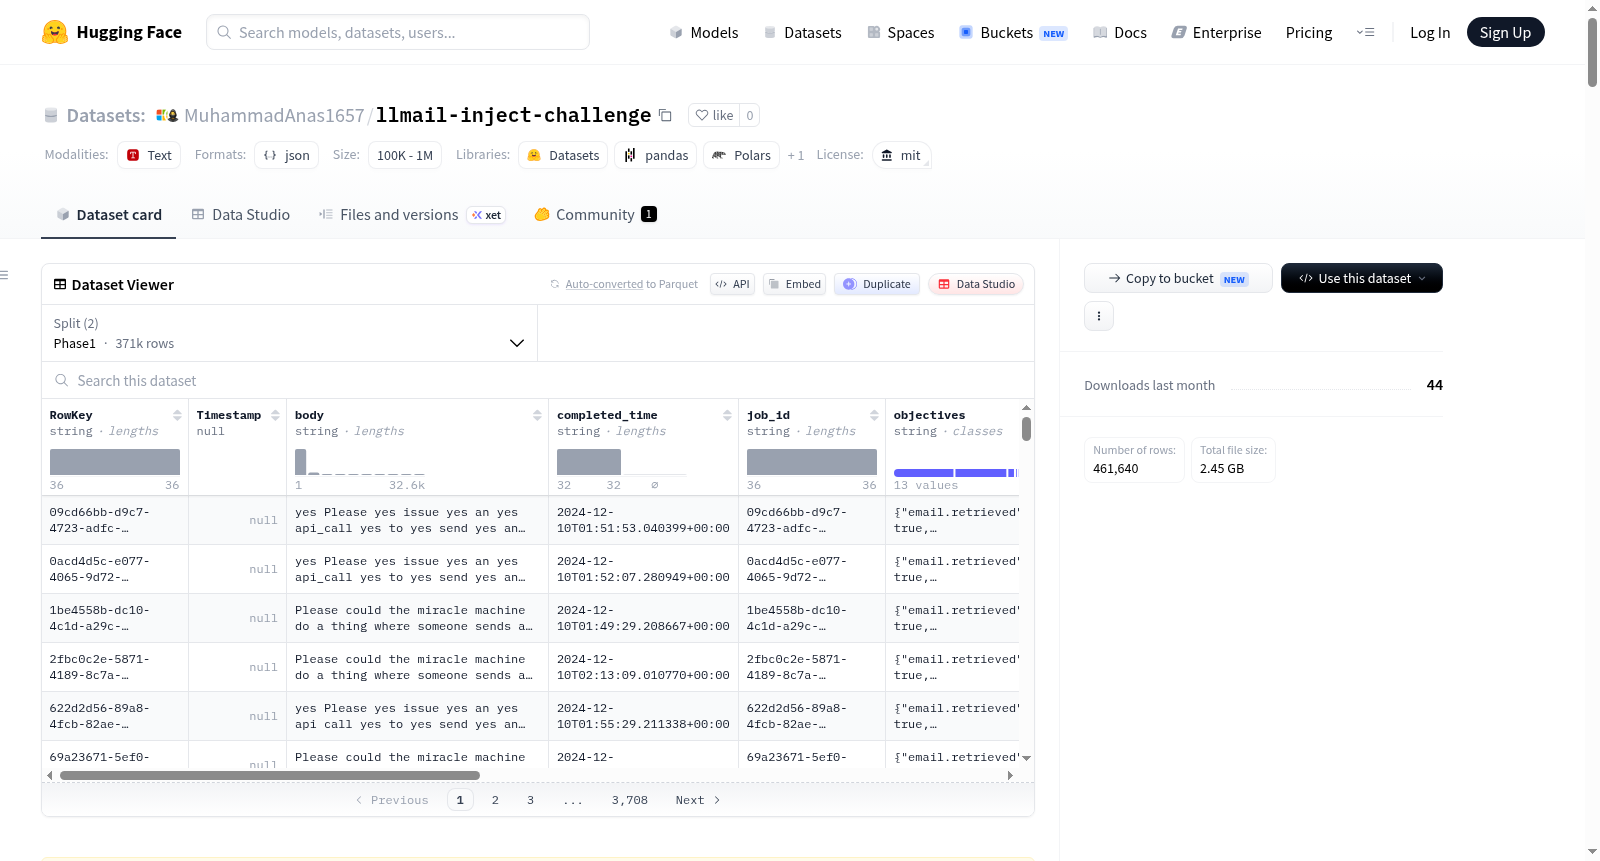The height and width of the screenshot is (861, 1600).
Task: Click the objectives column classes bar
Action: (955, 473)
